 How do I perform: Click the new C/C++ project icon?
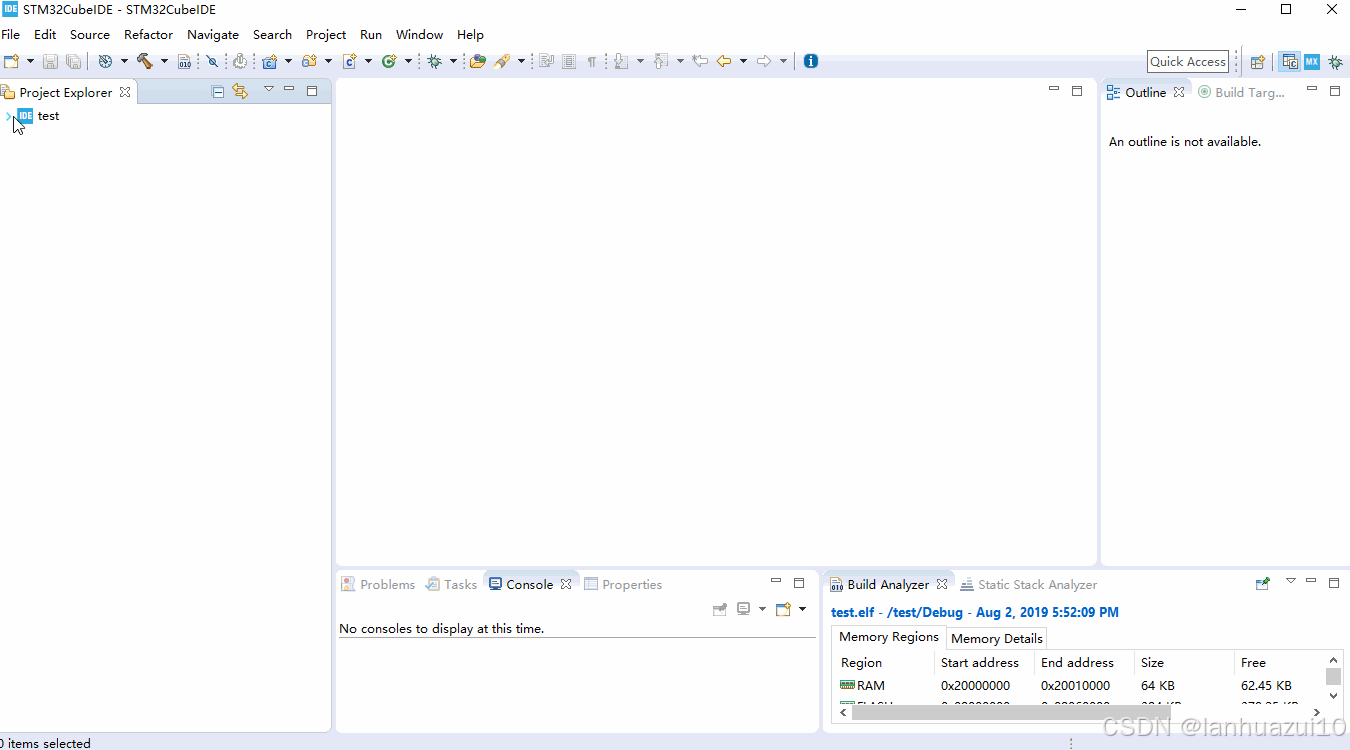point(269,61)
